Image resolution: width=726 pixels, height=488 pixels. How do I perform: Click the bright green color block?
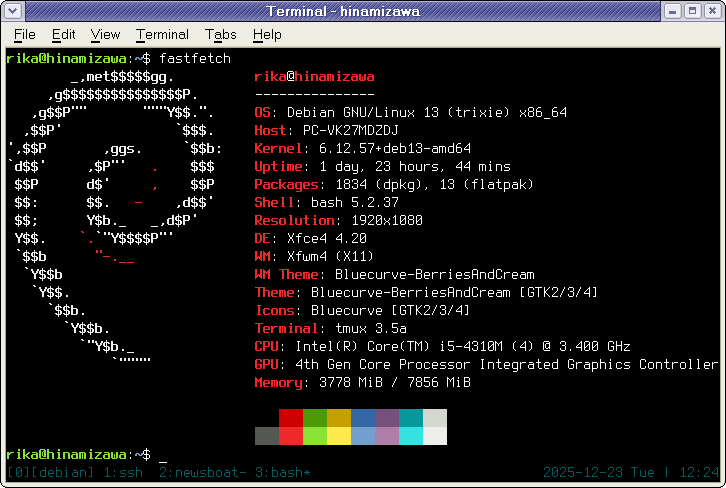click(x=315, y=436)
